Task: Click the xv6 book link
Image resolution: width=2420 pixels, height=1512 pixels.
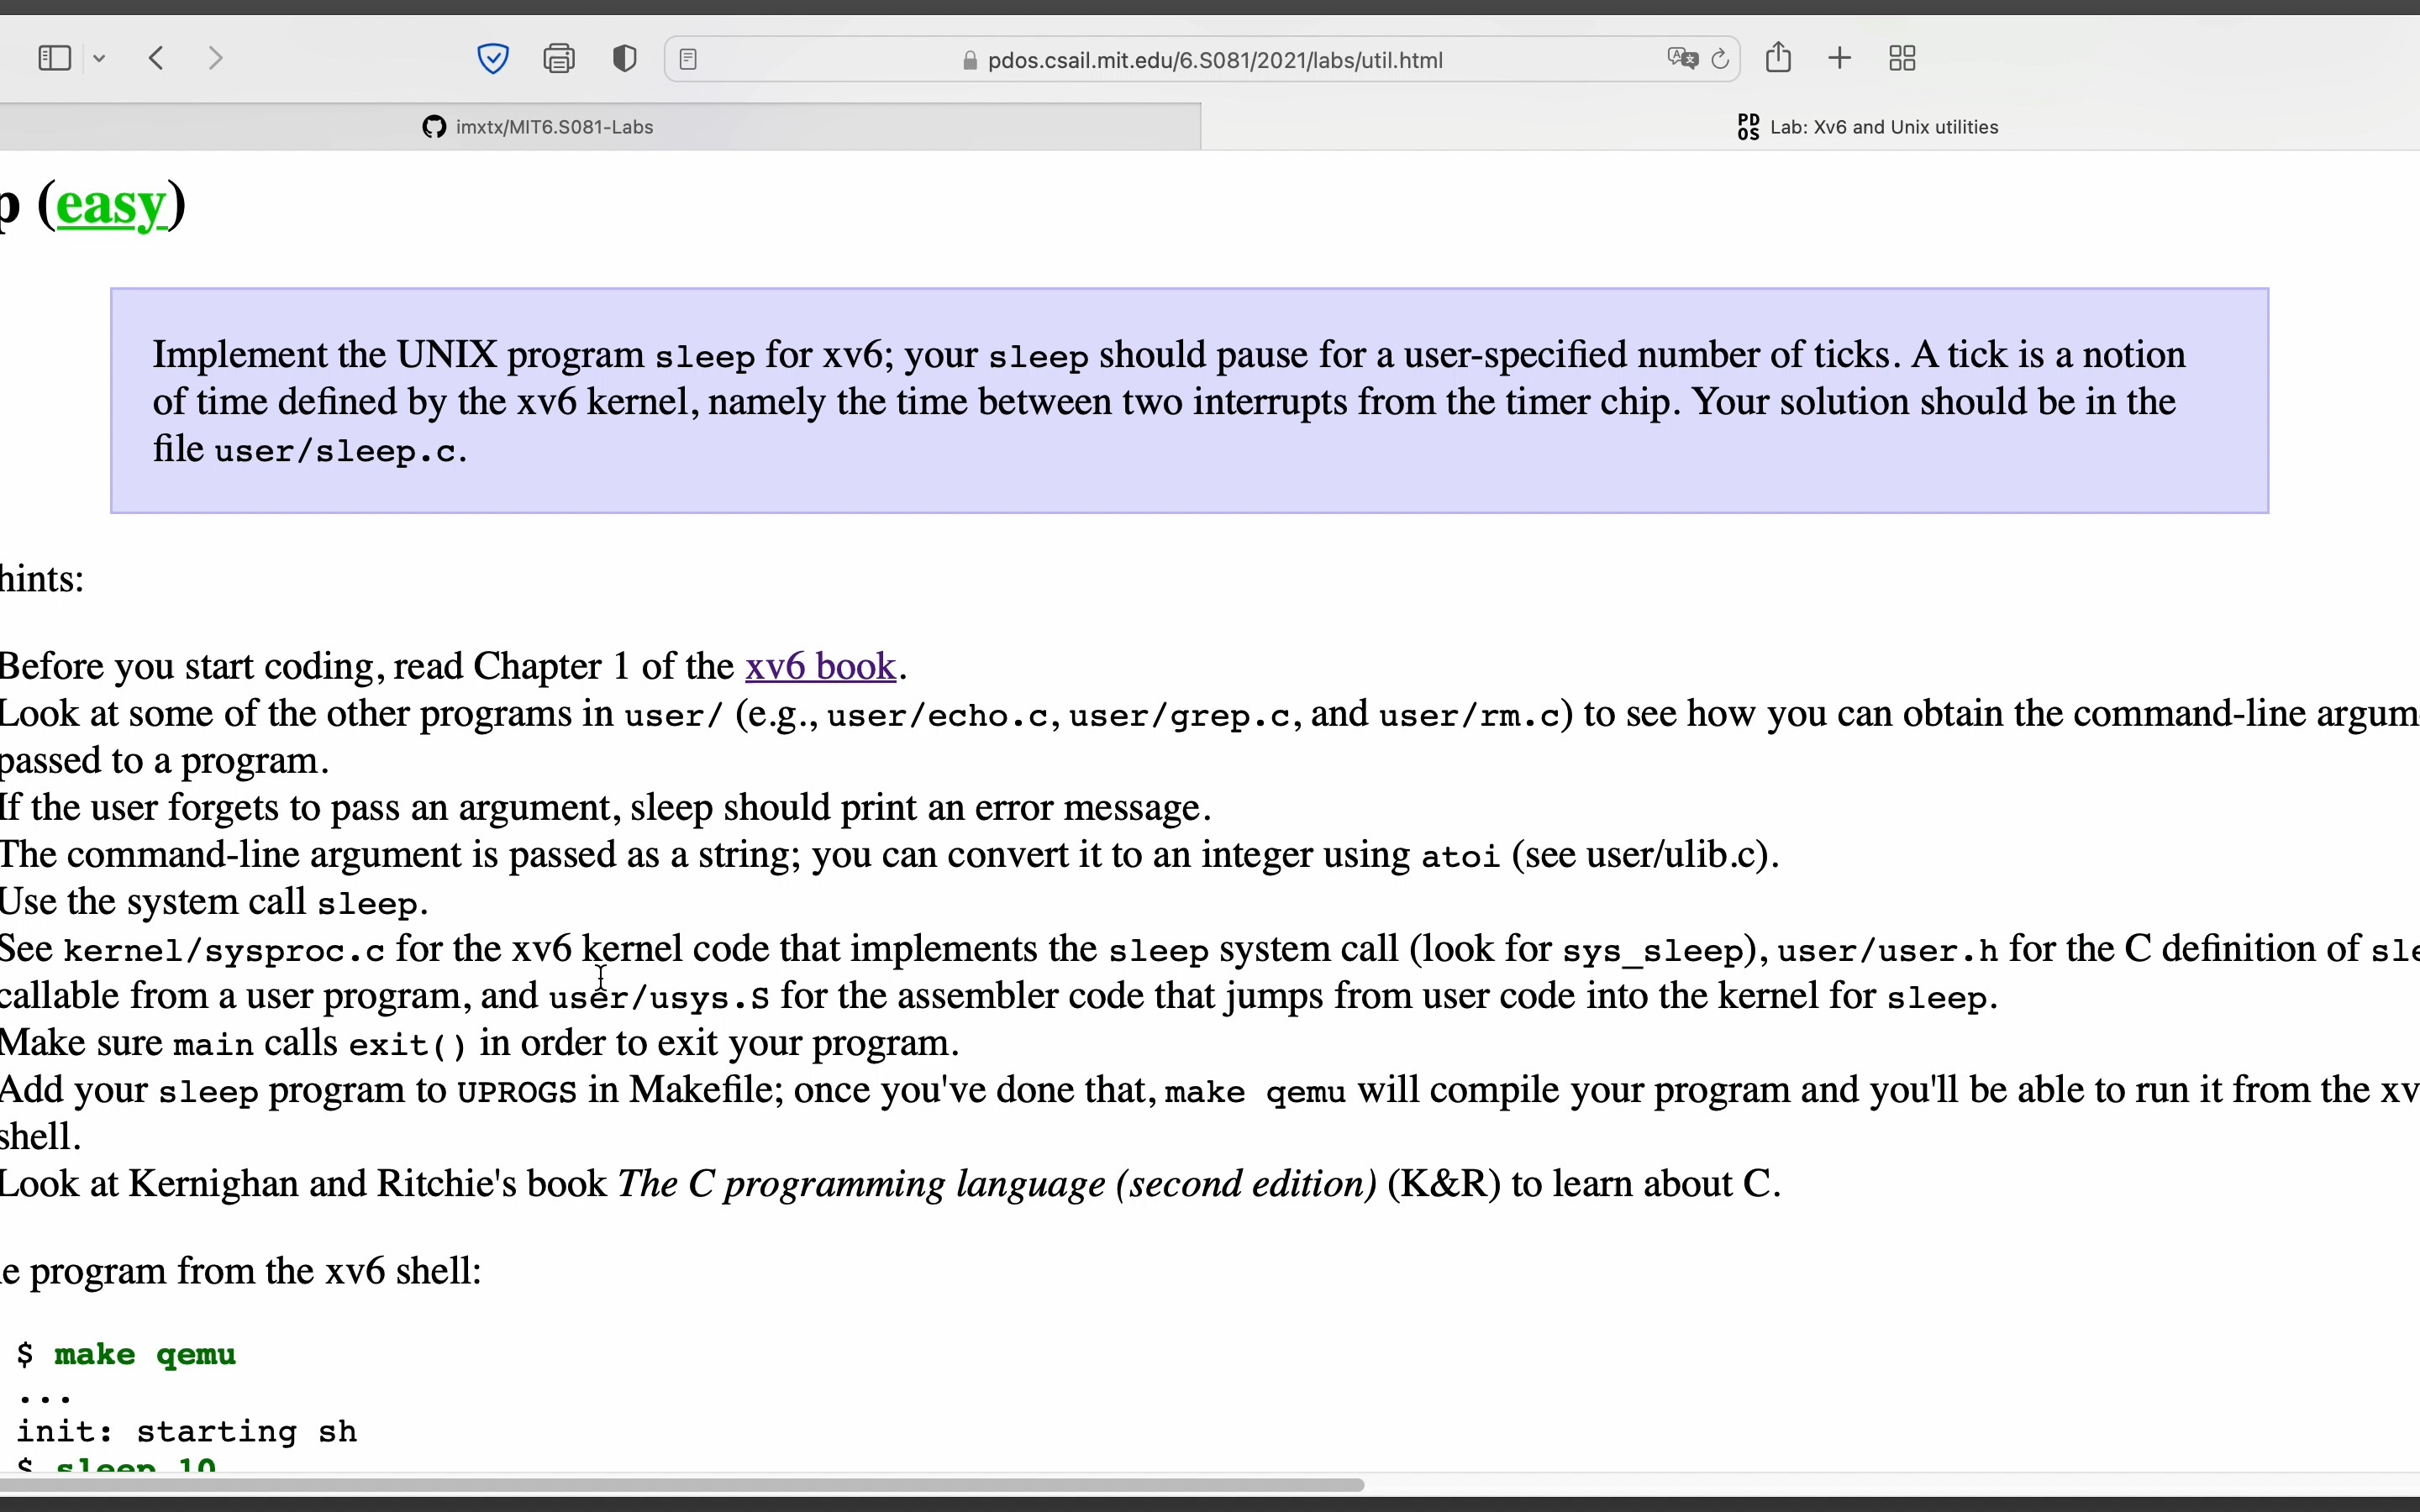Action: [819, 665]
